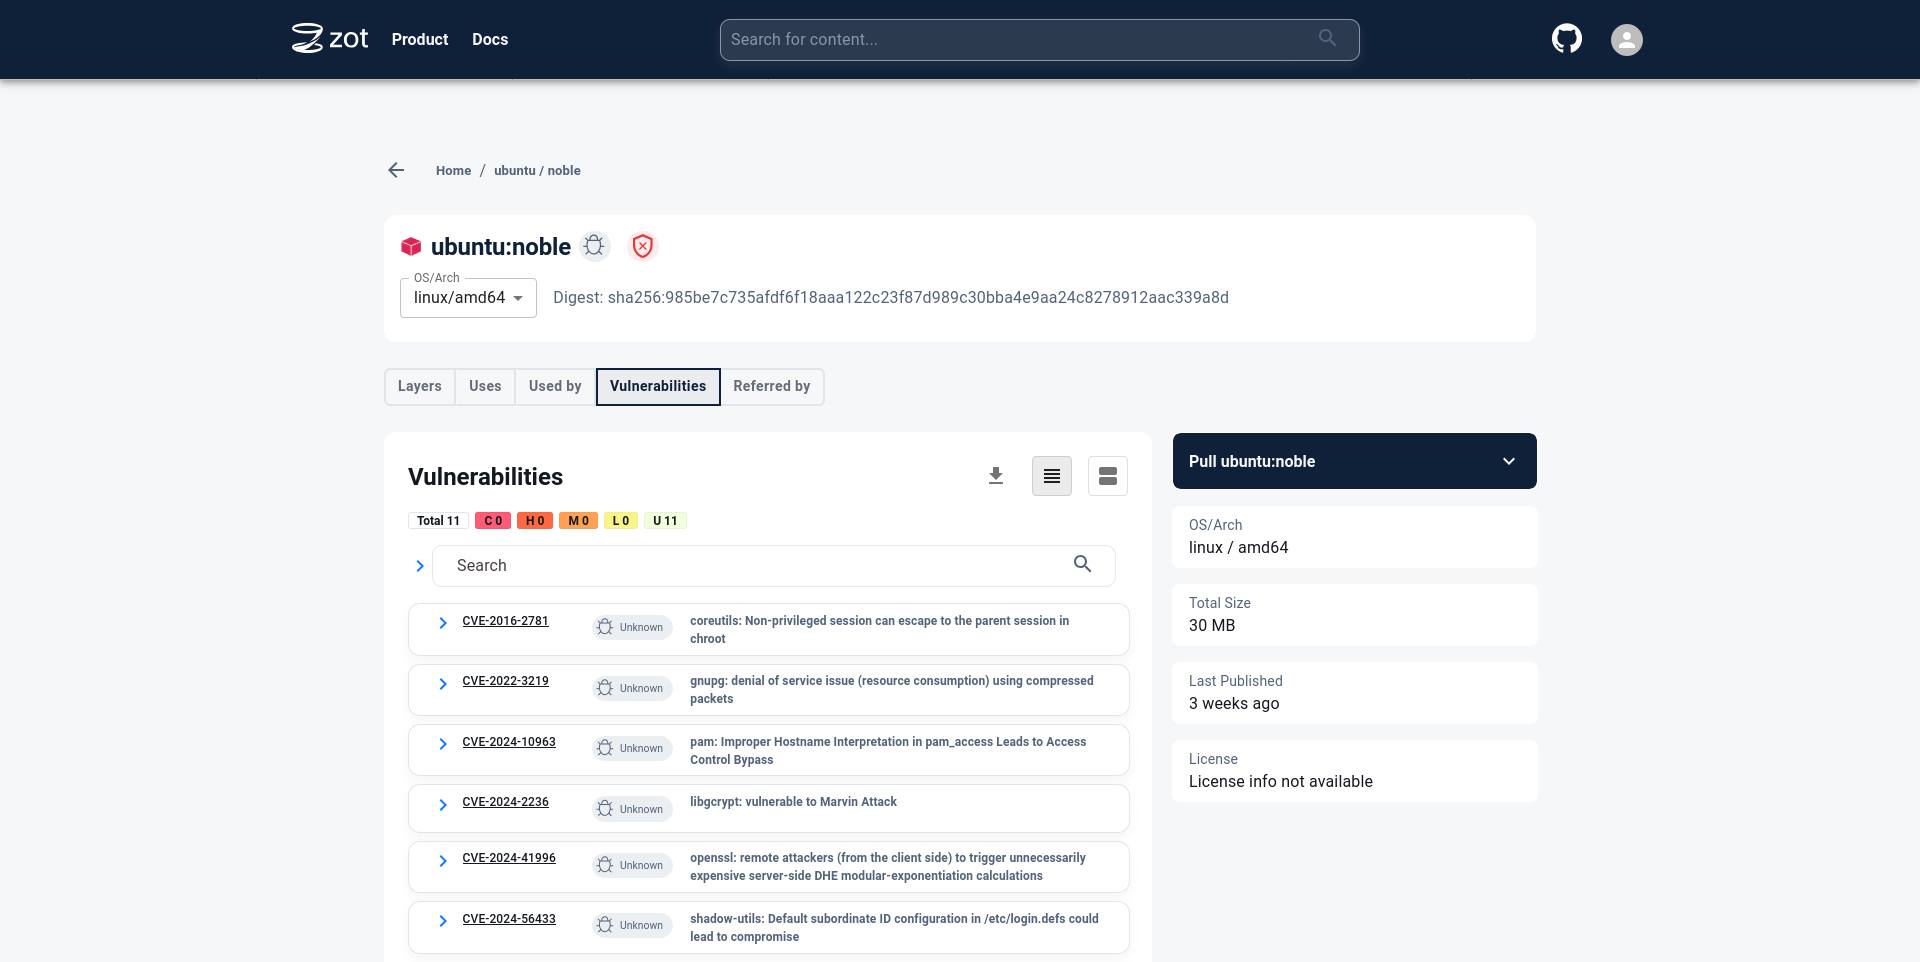Click the download vulnerabilities icon
This screenshot has width=1920, height=962.
tap(995, 476)
